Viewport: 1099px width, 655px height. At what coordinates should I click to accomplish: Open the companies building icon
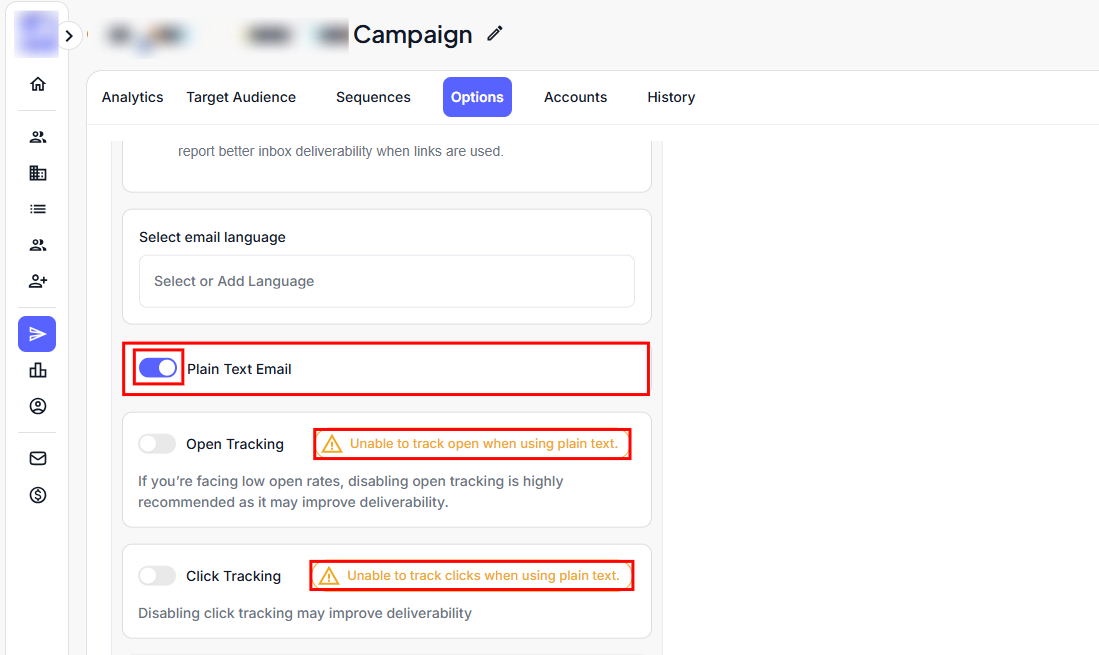tap(38, 173)
